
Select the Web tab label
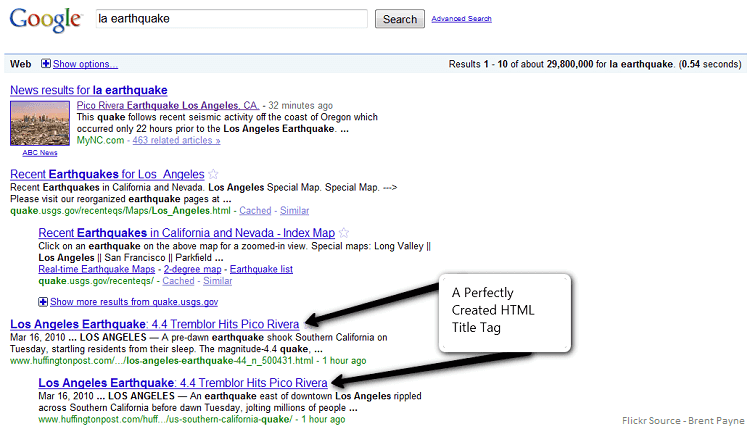20,64
